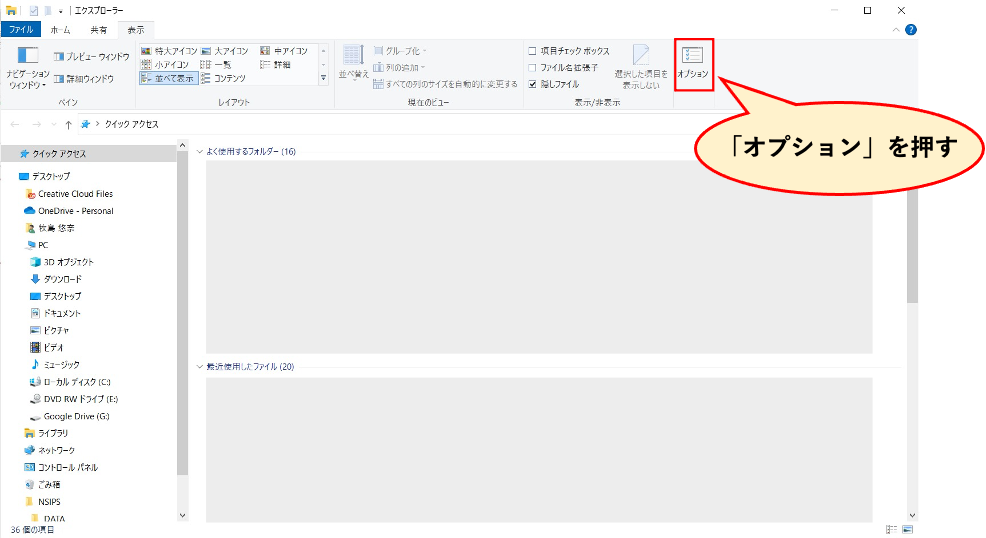Screen dimensions: 986x538
Task: Uncheck the 隠しファイル checkbox
Action: pyautogui.click(x=532, y=84)
